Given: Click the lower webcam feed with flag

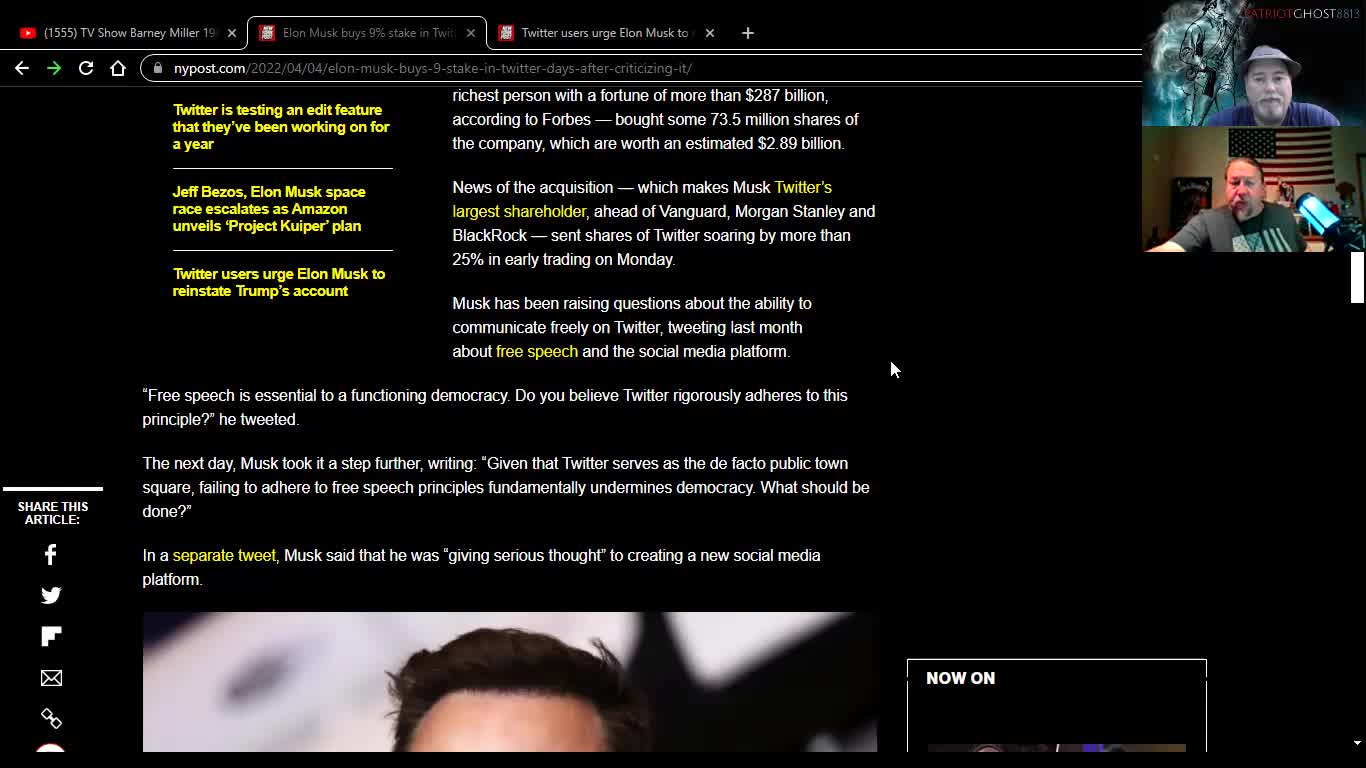Looking at the screenshot, I should (x=1254, y=189).
